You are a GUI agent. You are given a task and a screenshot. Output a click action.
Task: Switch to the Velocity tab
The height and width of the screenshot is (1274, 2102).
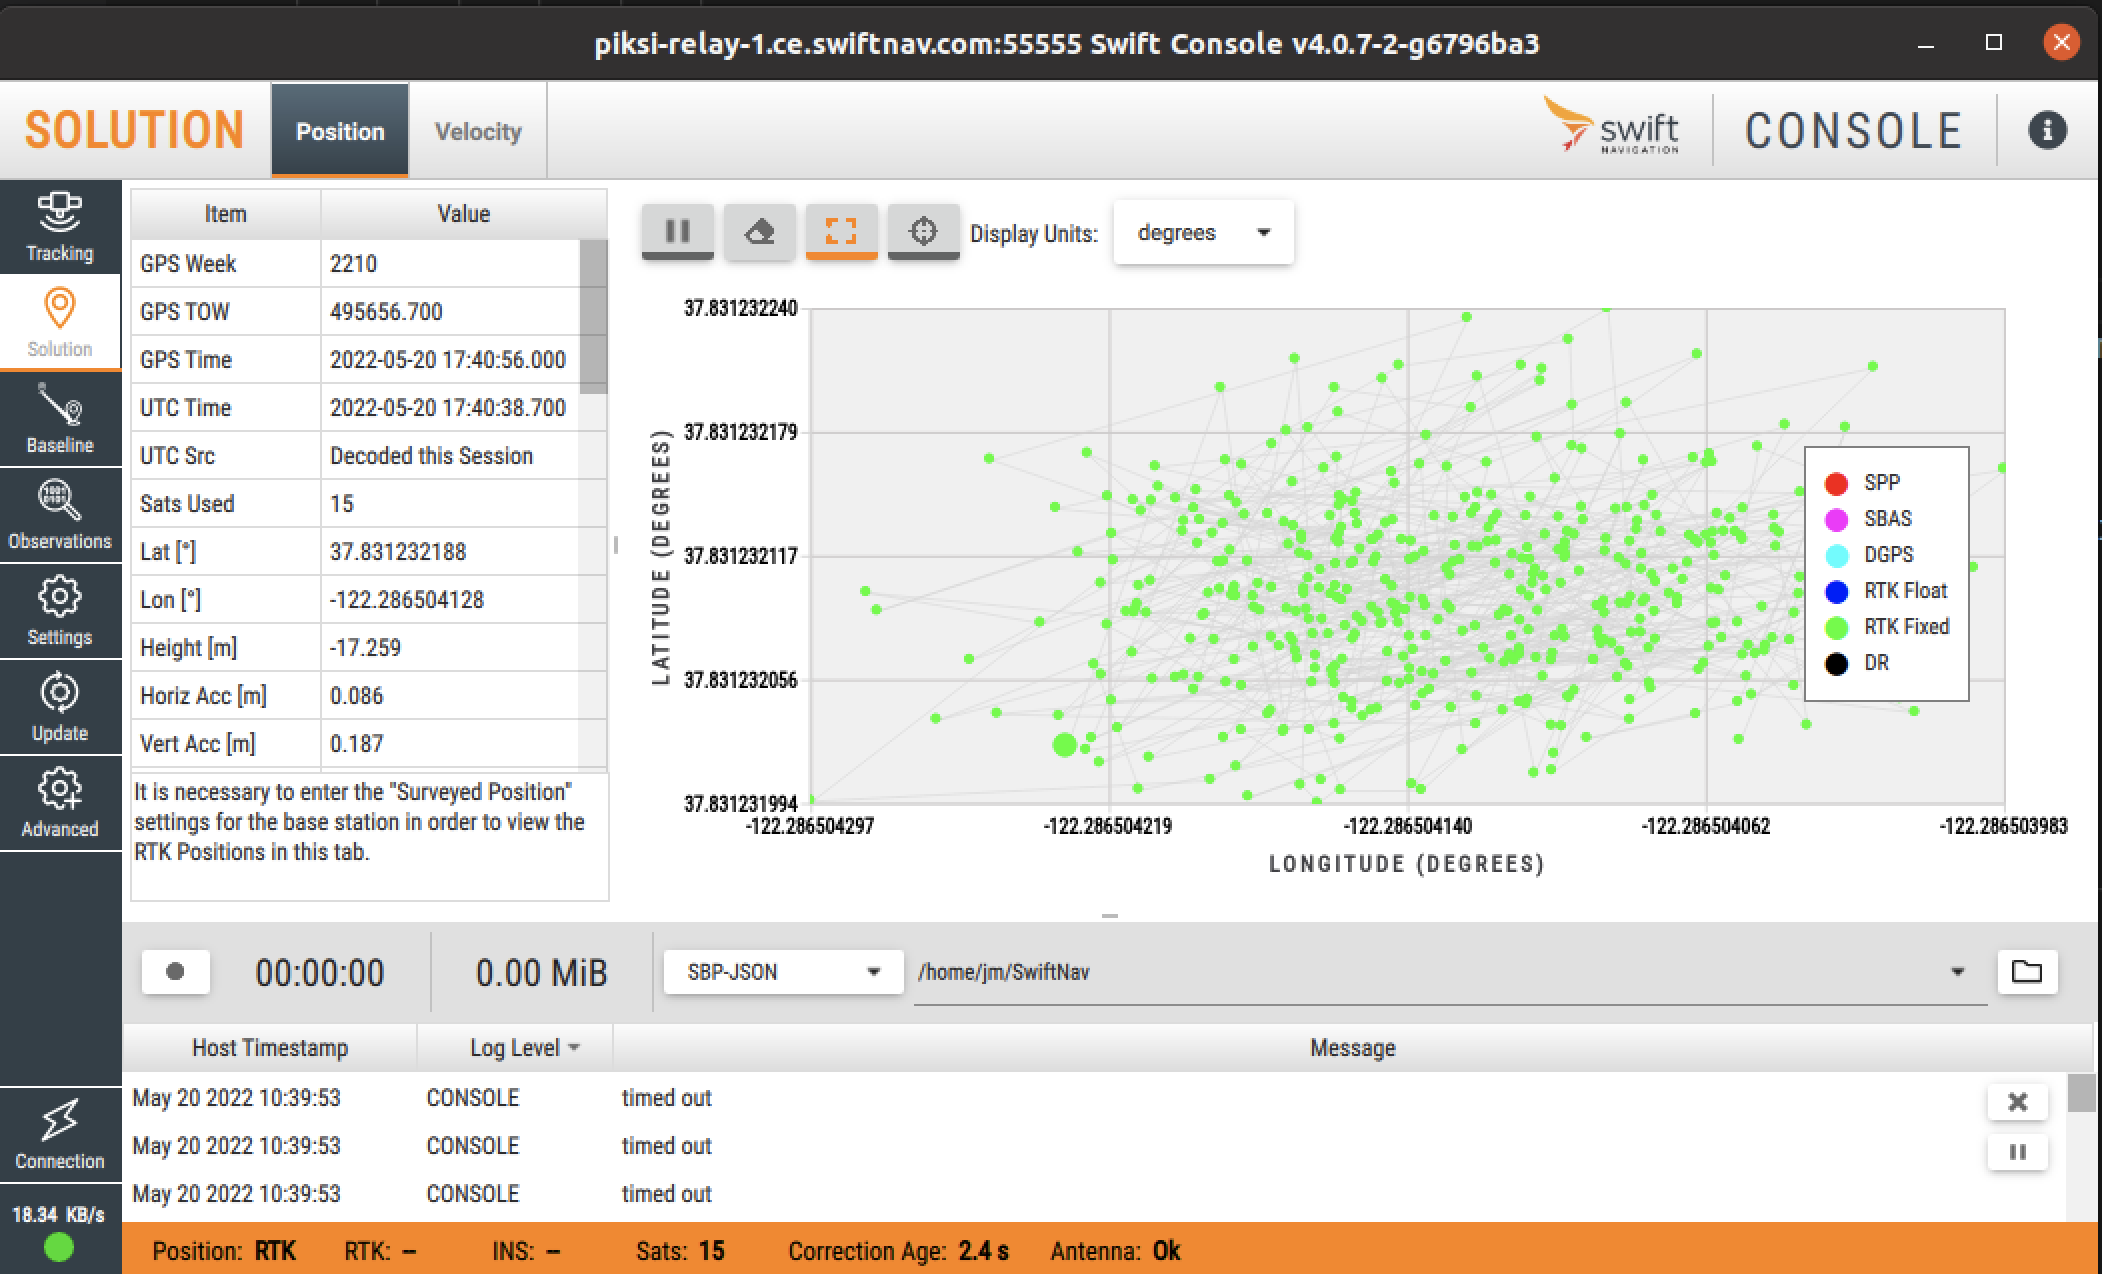click(478, 132)
